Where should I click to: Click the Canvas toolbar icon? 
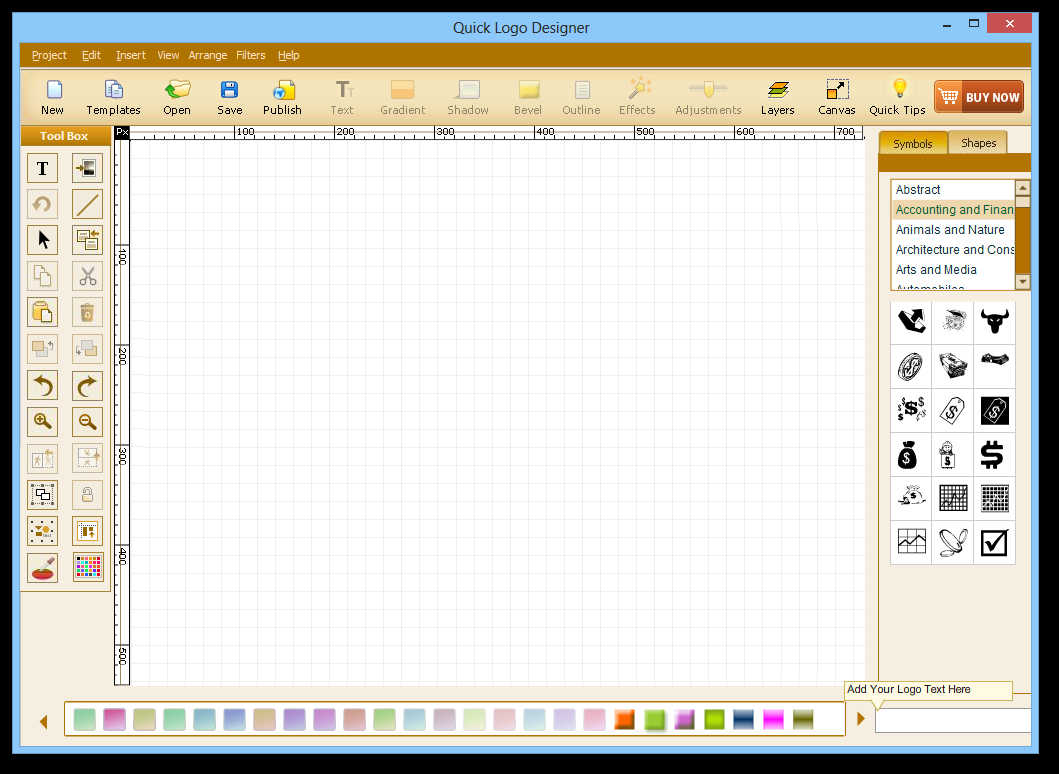(x=837, y=96)
